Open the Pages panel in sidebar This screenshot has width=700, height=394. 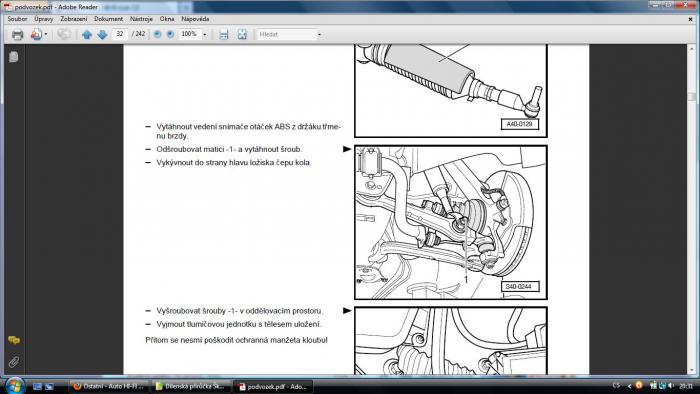[14, 57]
